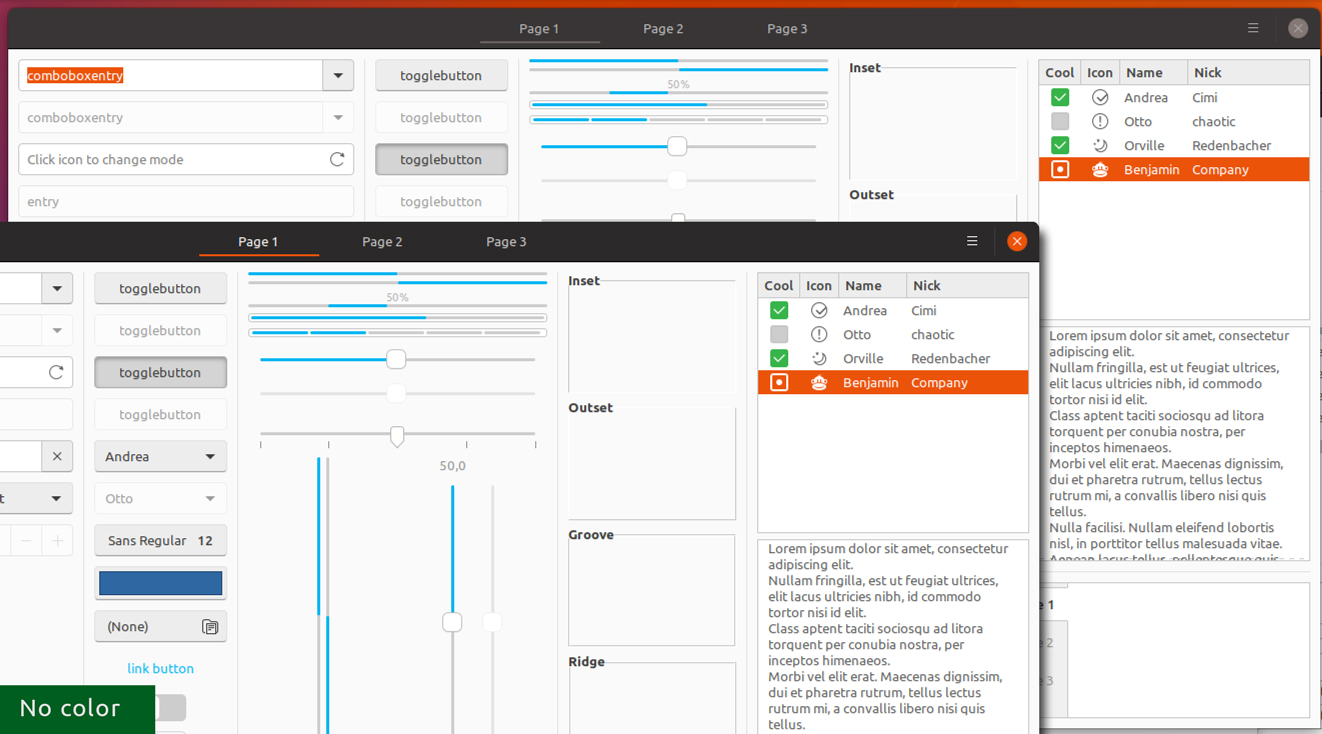The width and height of the screenshot is (1322, 734).
Task: Click marked scale slider with tick marks
Action: click(397, 436)
